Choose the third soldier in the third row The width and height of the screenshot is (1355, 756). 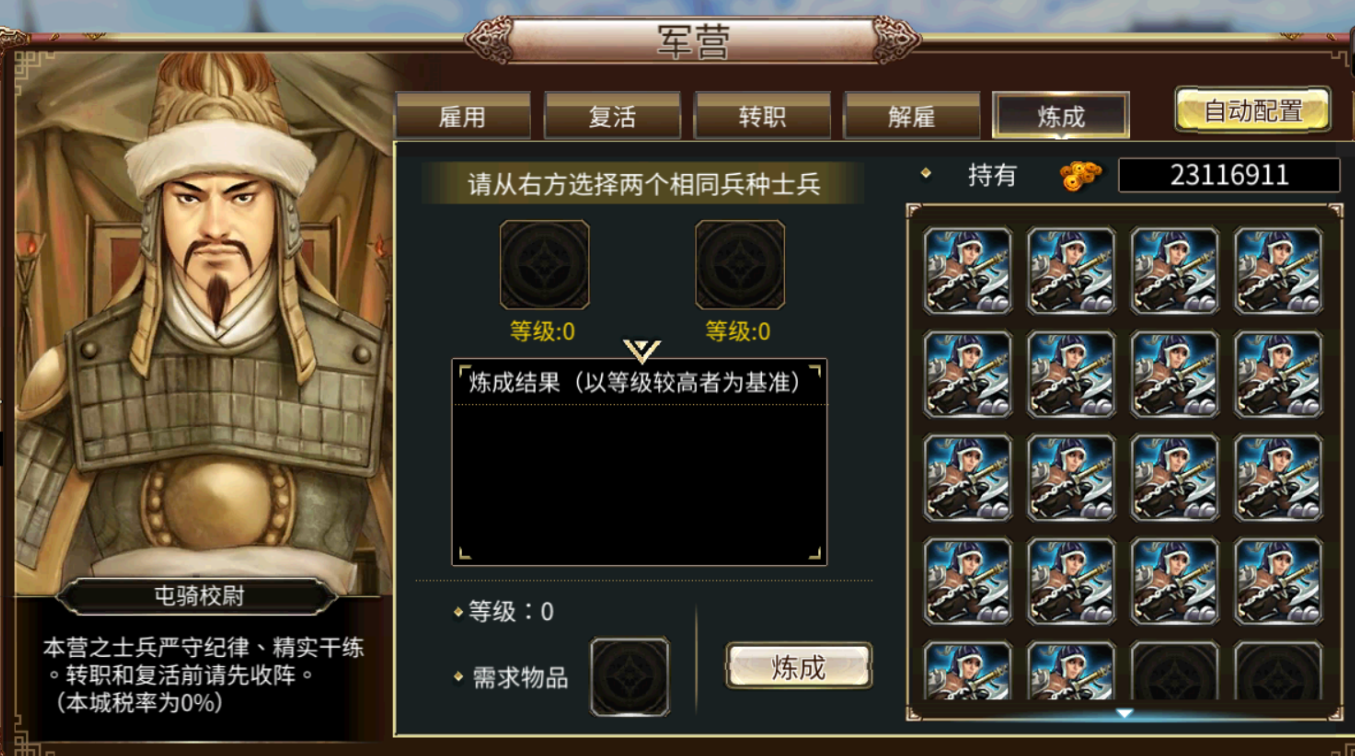coord(1175,478)
